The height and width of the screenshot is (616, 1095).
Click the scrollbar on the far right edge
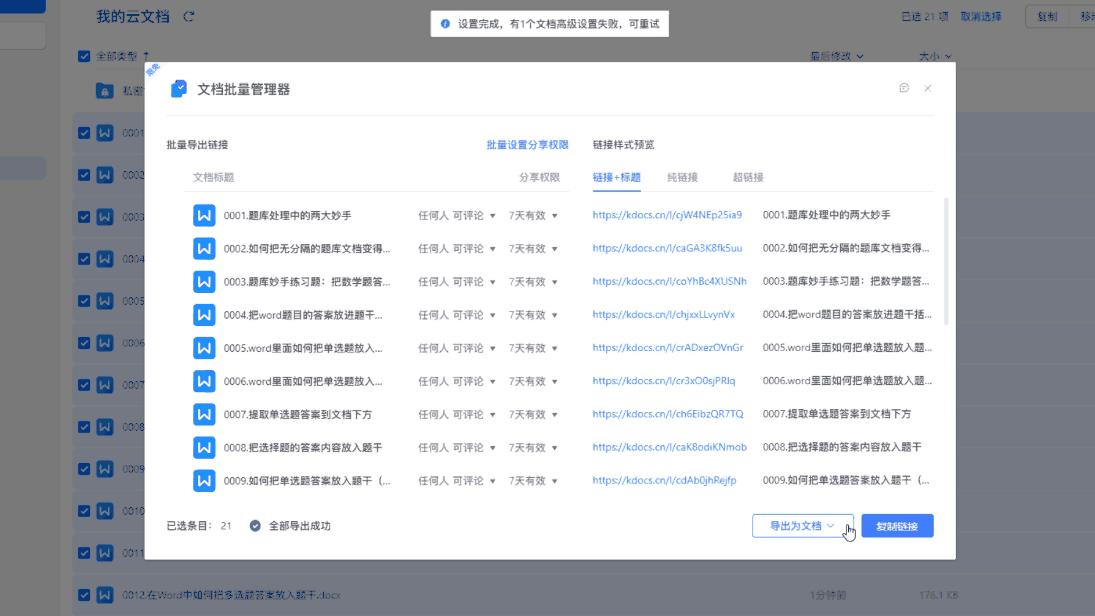[1091, 300]
